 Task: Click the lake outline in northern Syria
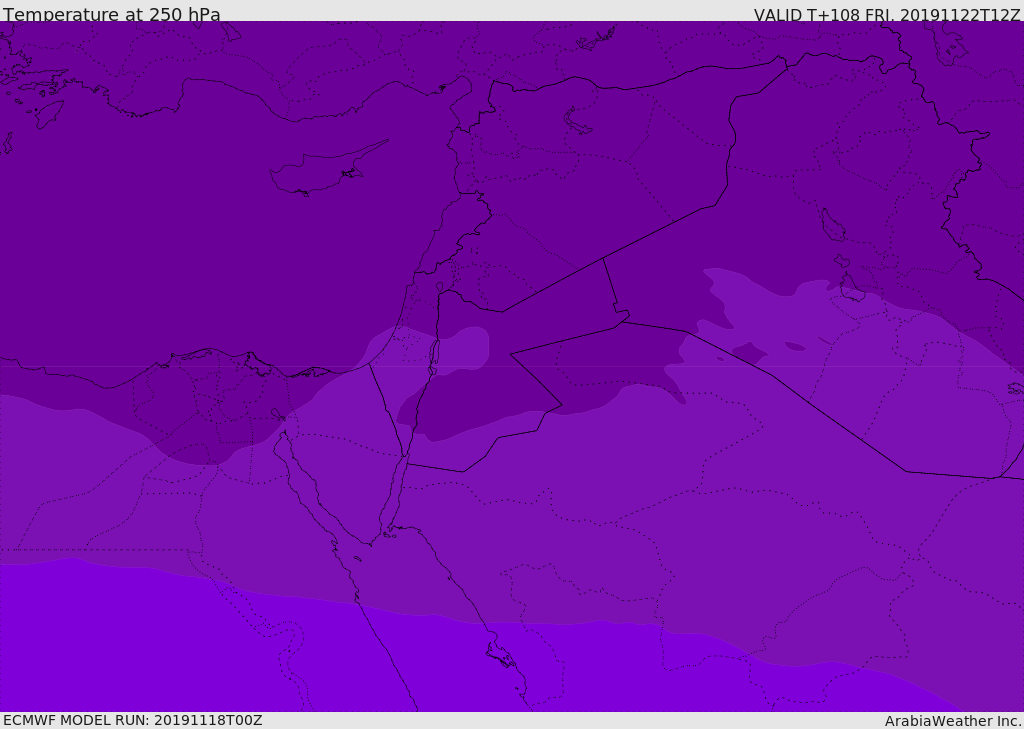578,121
